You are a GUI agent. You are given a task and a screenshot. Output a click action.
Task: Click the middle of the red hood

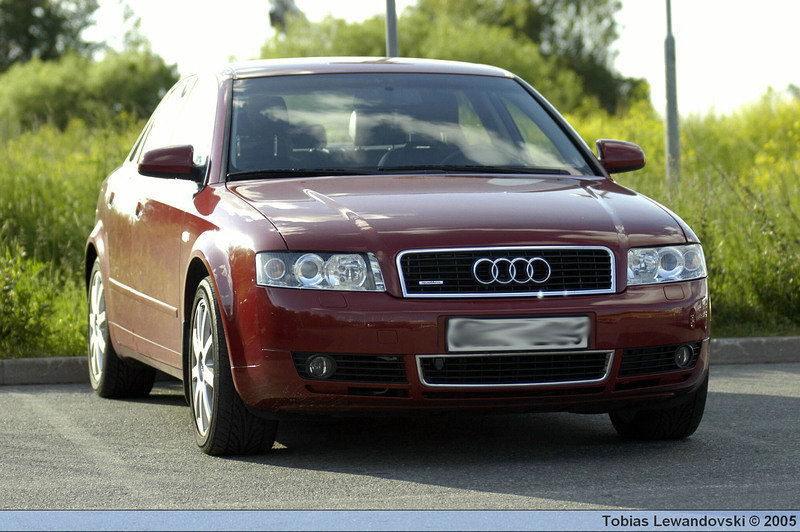[450, 212]
